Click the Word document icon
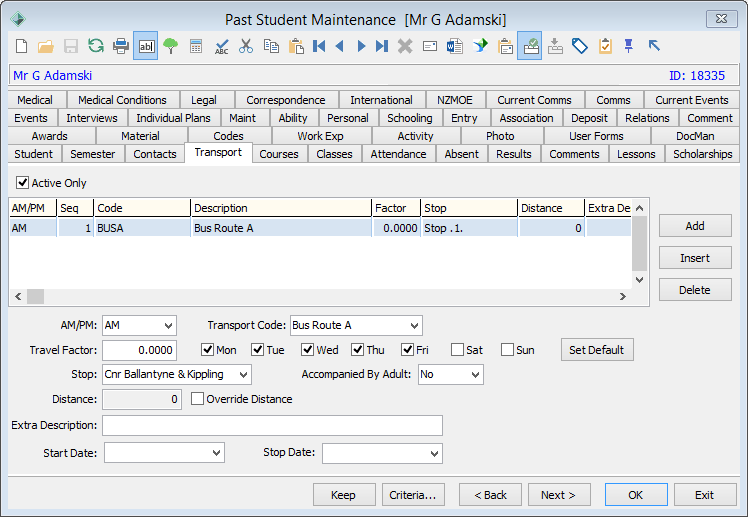Viewport: 748px width, 517px height. (455, 46)
